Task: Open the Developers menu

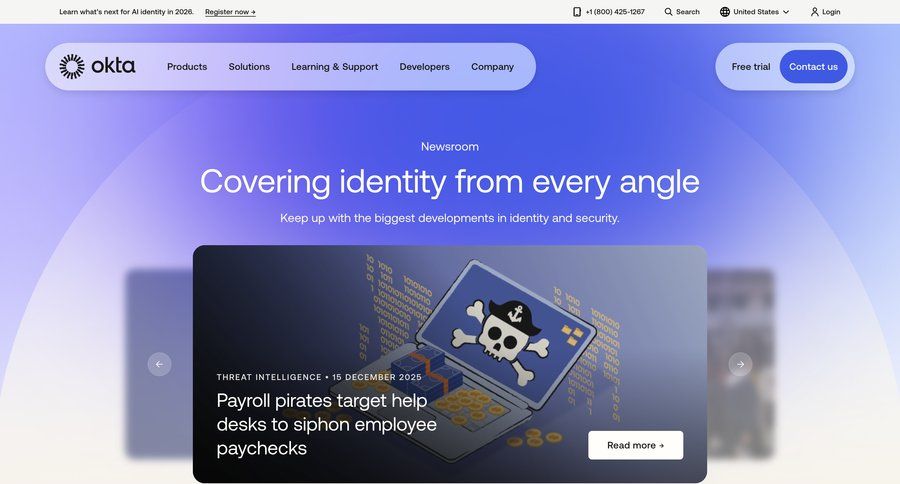Action: pyautogui.click(x=425, y=67)
